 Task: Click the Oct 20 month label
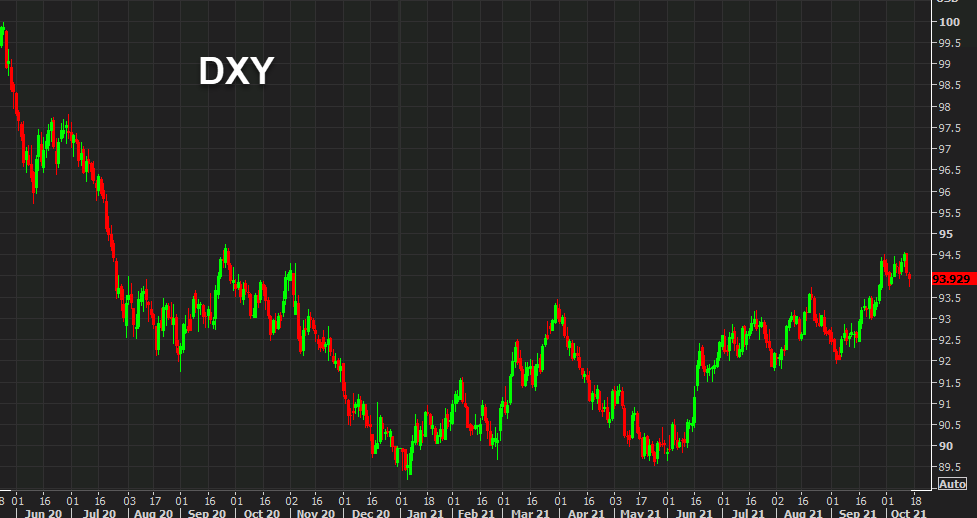click(262, 513)
